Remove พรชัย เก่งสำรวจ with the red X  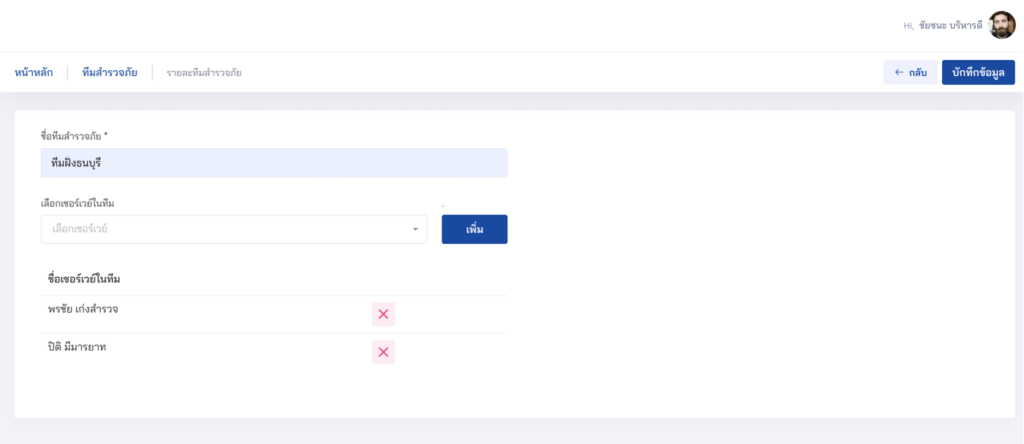pyautogui.click(x=383, y=314)
